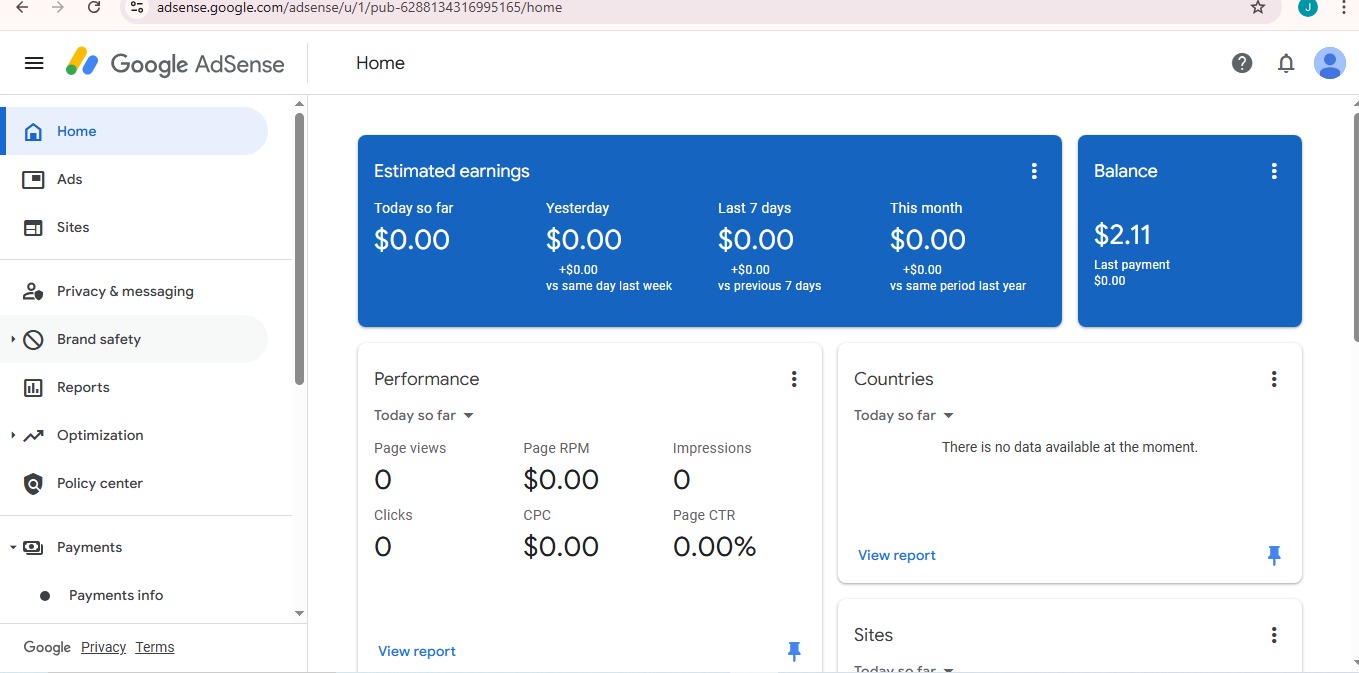Click the Page CTR 0.00% value
This screenshot has width=1359, height=673.
pyautogui.click(x=714, y=547)
